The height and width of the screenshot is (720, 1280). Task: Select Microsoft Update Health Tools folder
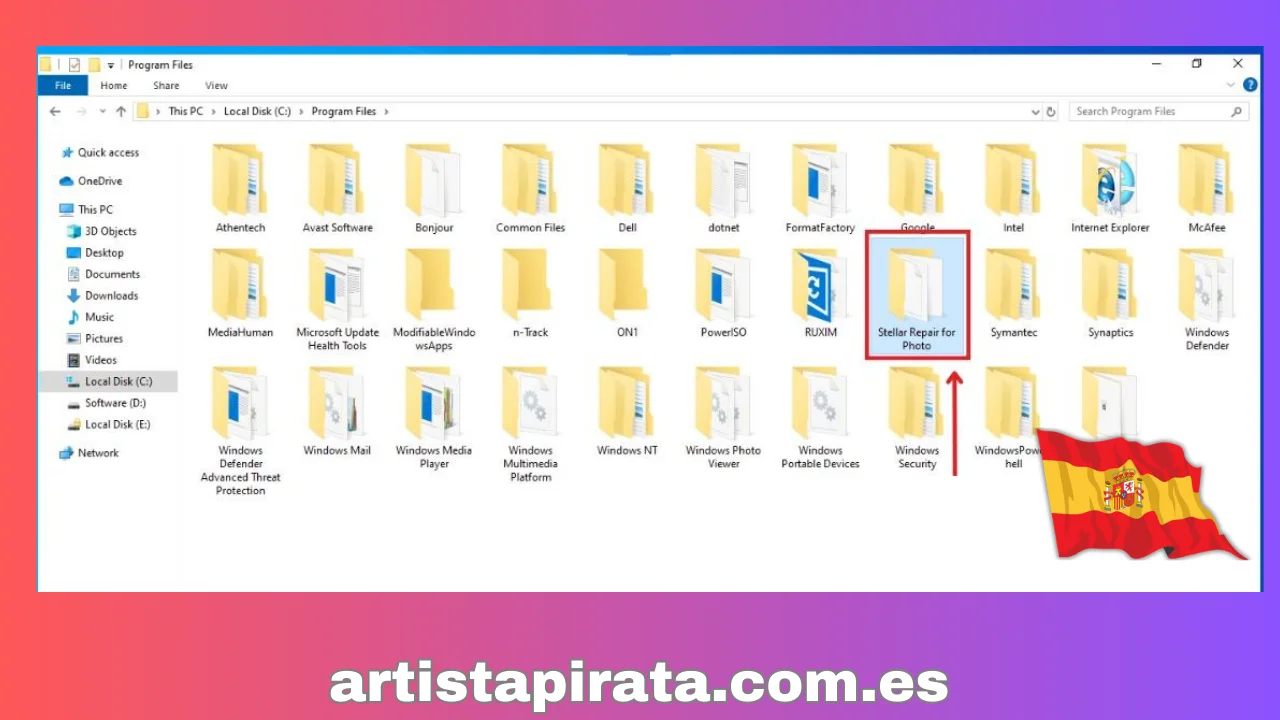pyautogui.click(x=337, y=301)
